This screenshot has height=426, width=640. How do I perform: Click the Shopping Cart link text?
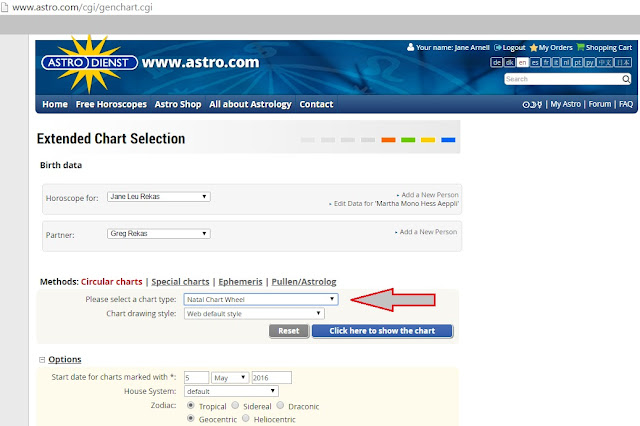(x=609, y=48)
